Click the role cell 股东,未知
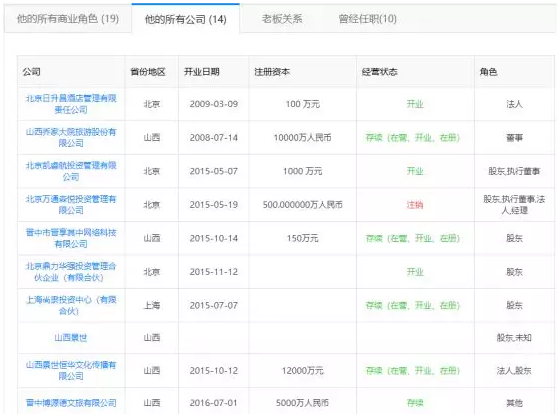 pyautogui.click(x=514, y=338)
